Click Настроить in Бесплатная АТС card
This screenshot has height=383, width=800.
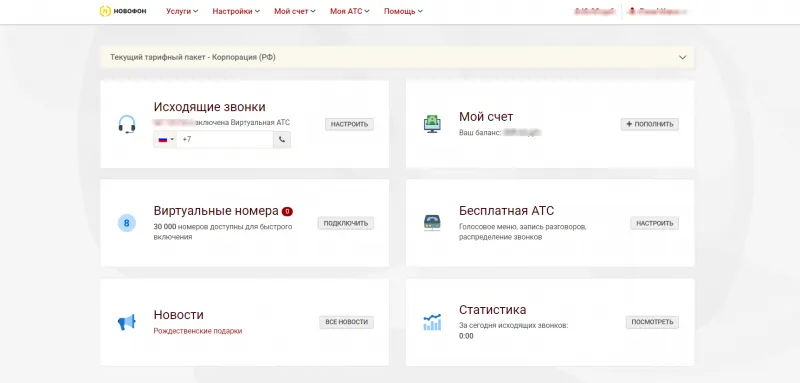point(655,223)
